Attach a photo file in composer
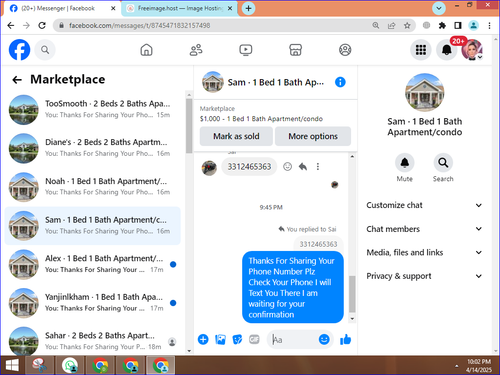The image size is (500, 375). (x=220, y=340)
